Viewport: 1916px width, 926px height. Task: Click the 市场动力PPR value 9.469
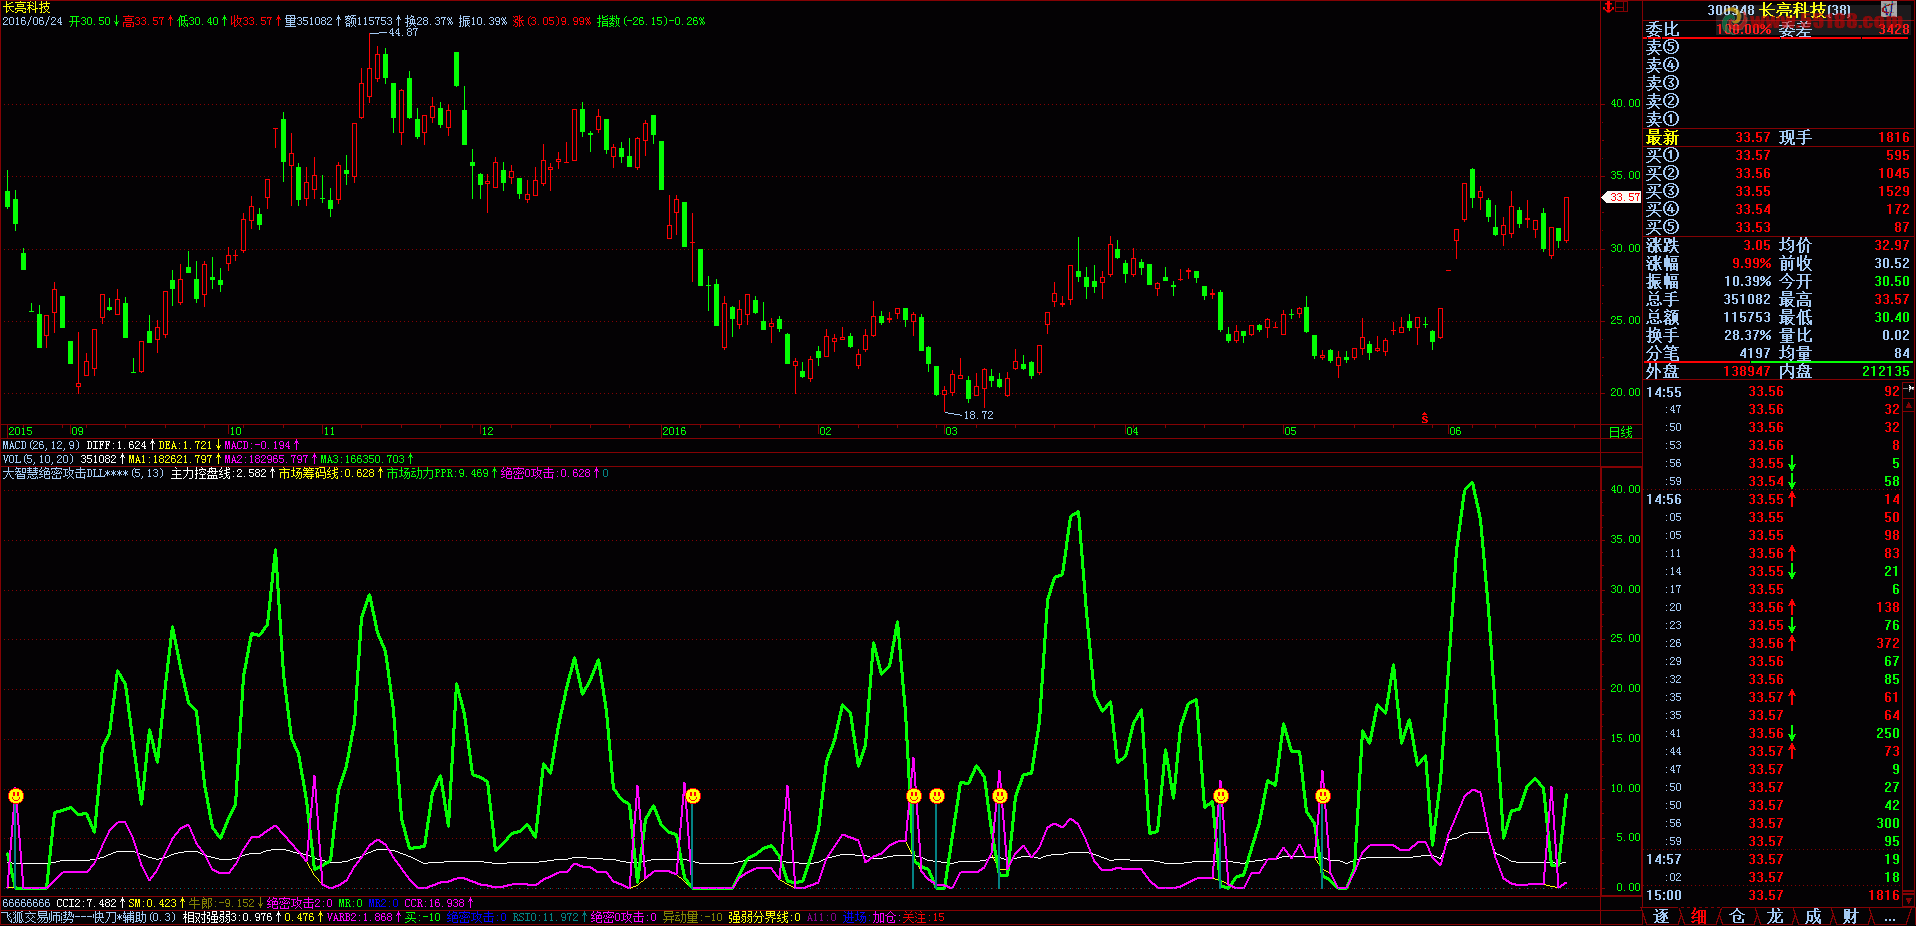473,473
